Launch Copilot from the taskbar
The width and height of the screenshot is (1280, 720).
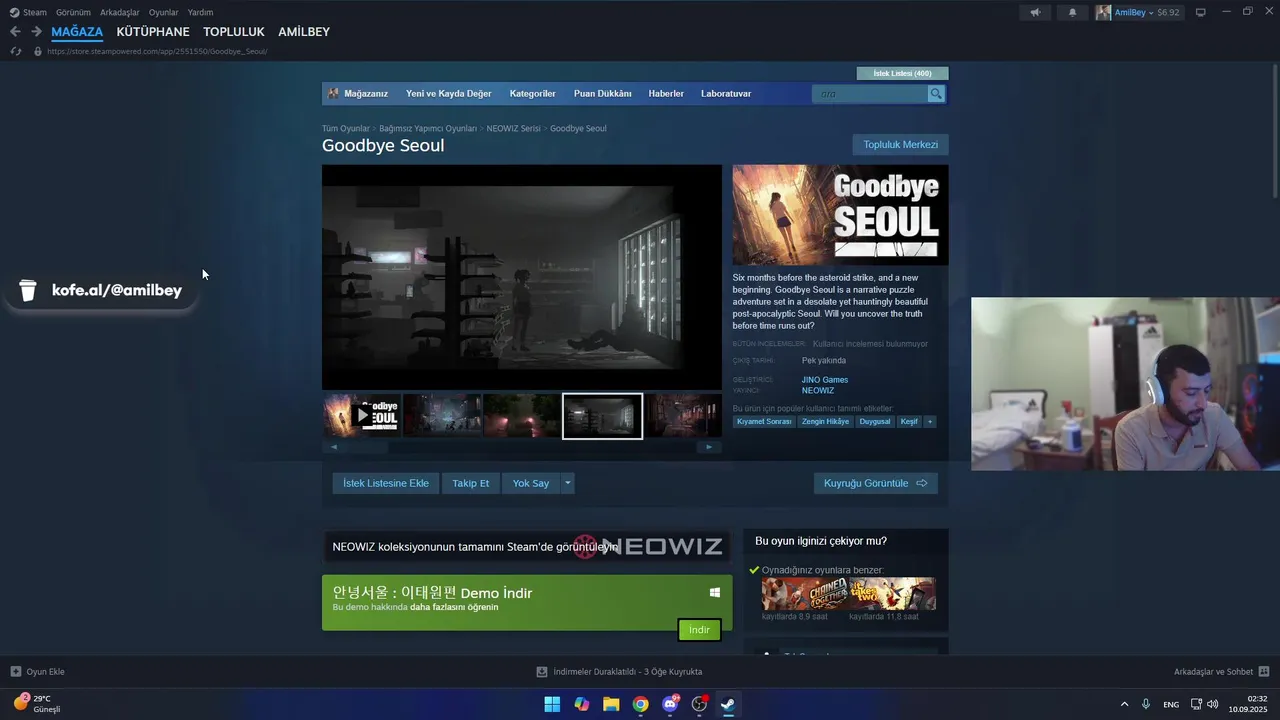coord(581,704)
